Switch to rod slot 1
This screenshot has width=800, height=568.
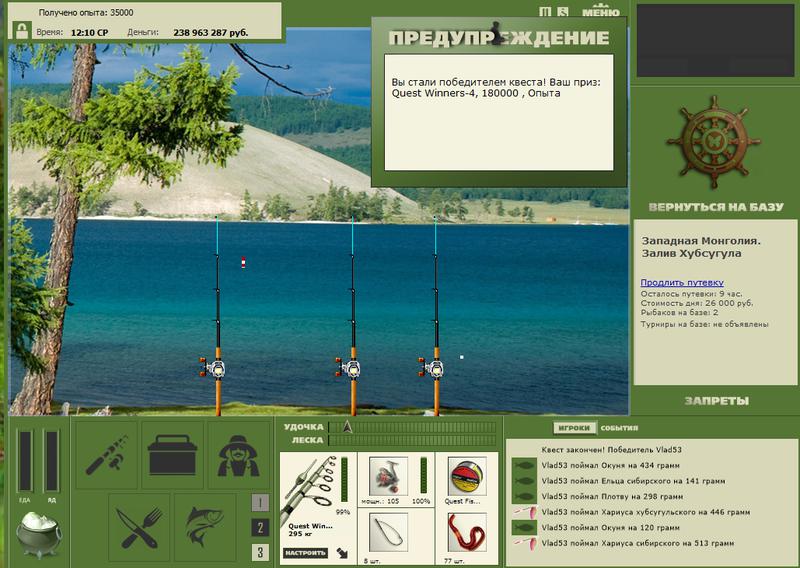(x=260, y=503)
